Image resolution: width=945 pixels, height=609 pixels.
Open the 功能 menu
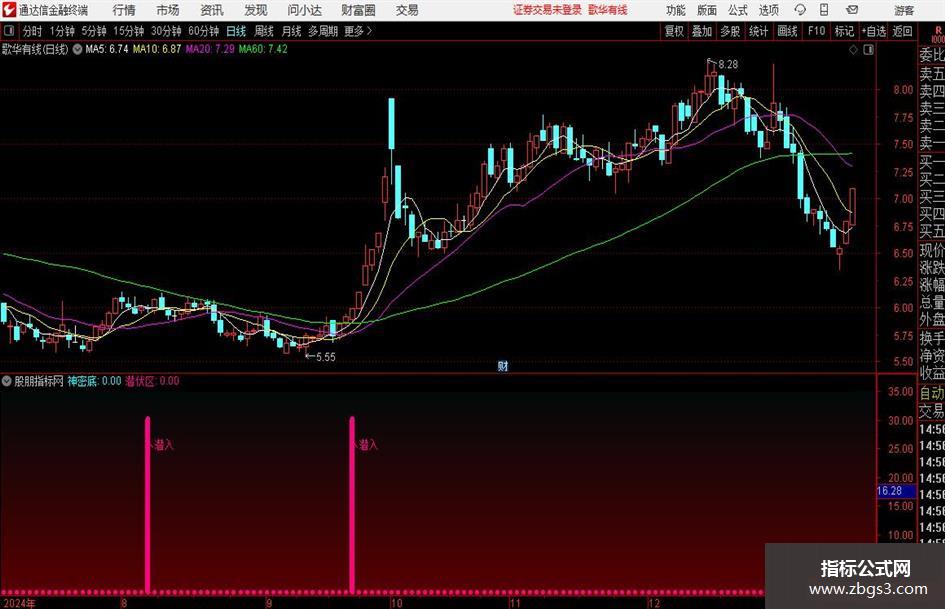click(676, 10)
